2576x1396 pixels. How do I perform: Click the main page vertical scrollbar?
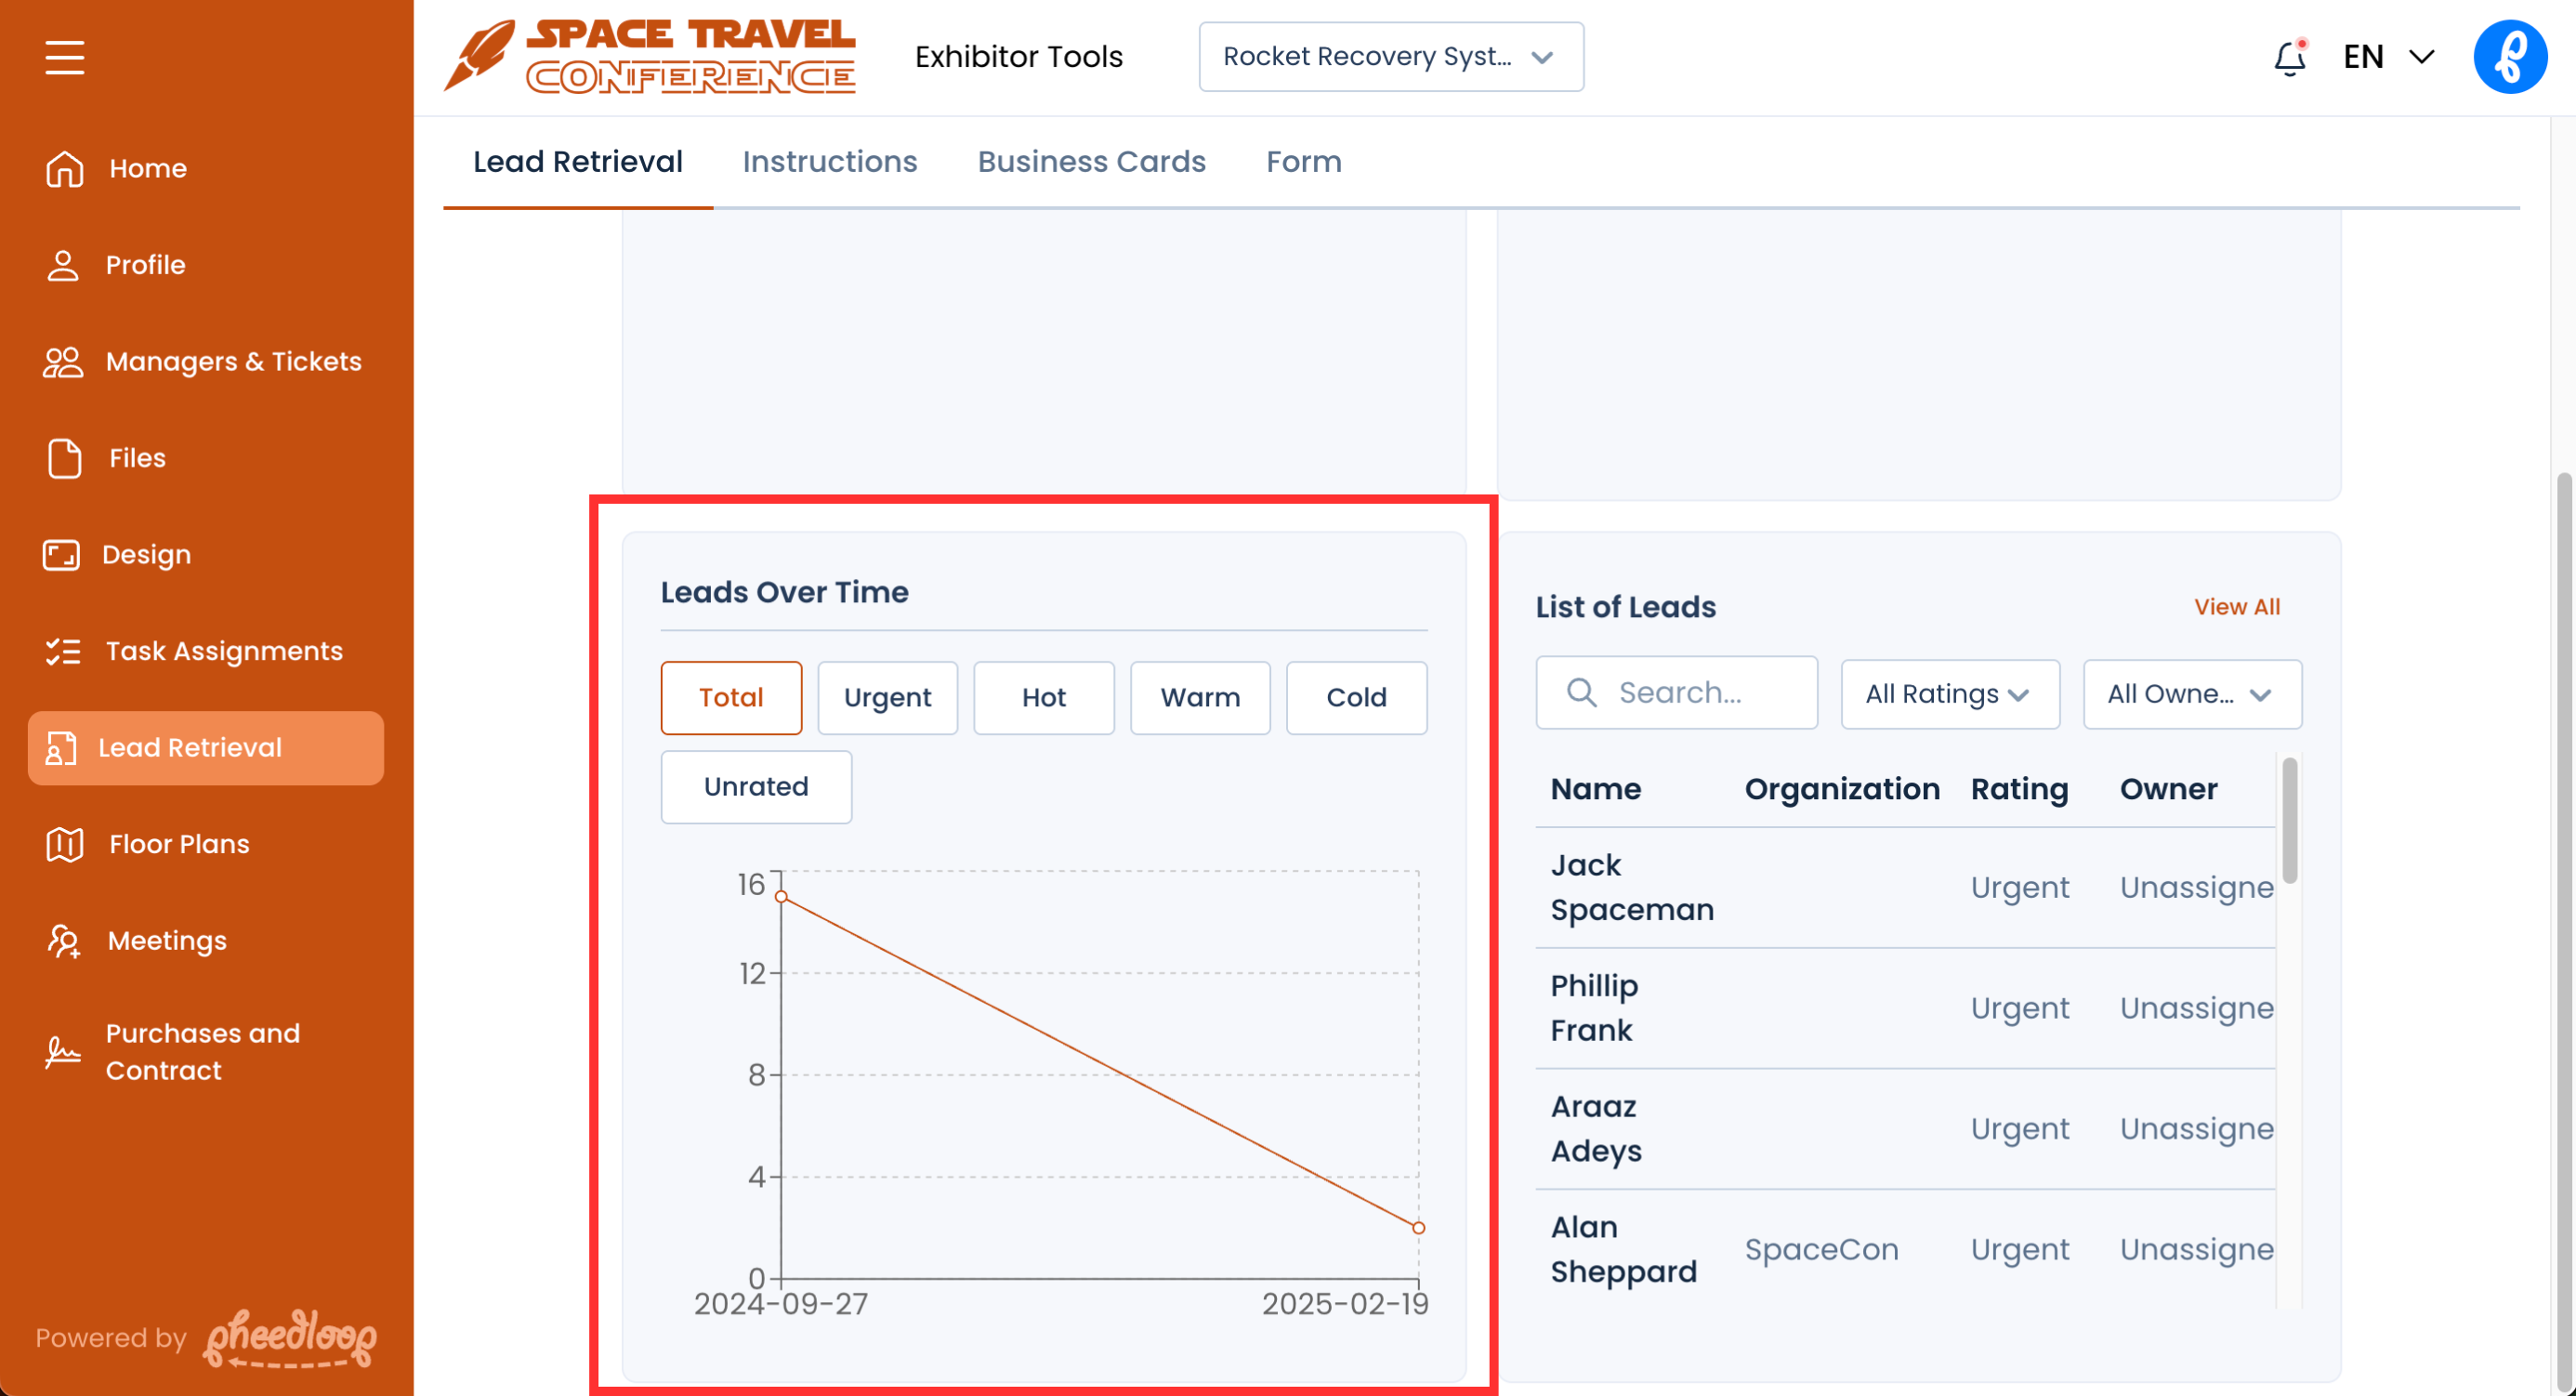2564,930
